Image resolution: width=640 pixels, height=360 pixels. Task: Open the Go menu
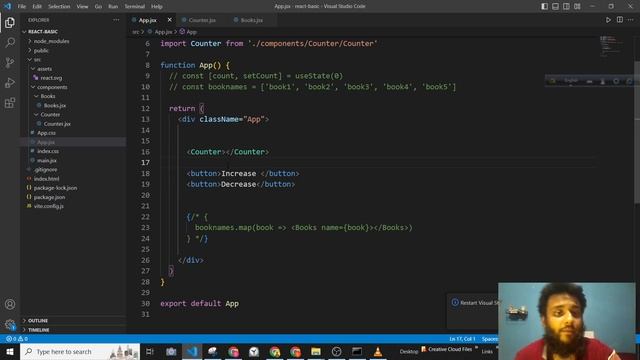pos(98,6)
